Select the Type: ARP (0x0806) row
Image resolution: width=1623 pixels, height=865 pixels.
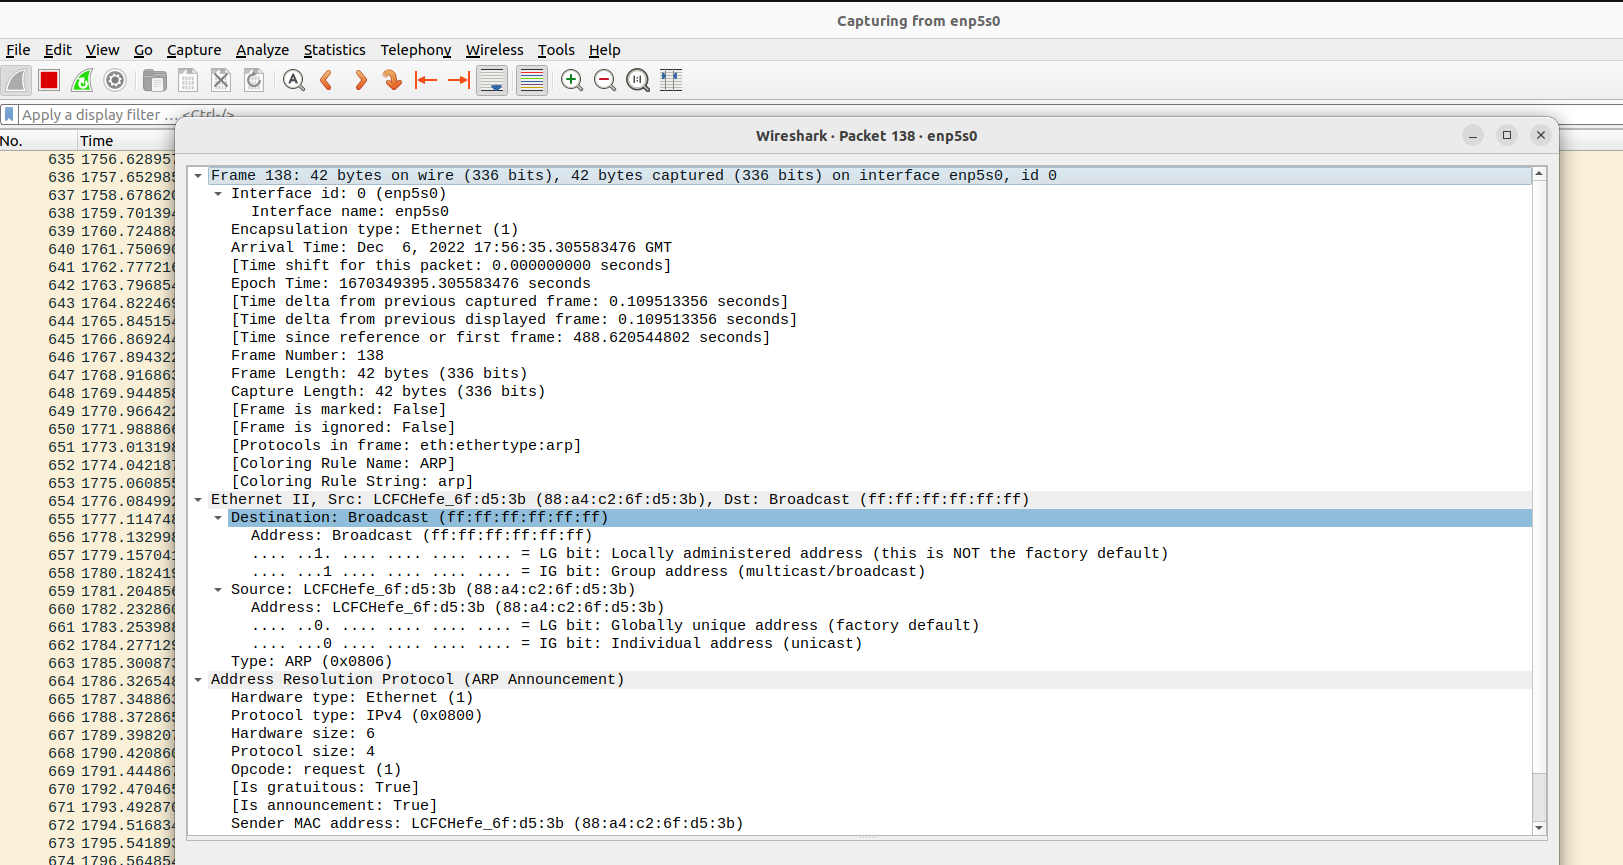[x=860, y=662]
